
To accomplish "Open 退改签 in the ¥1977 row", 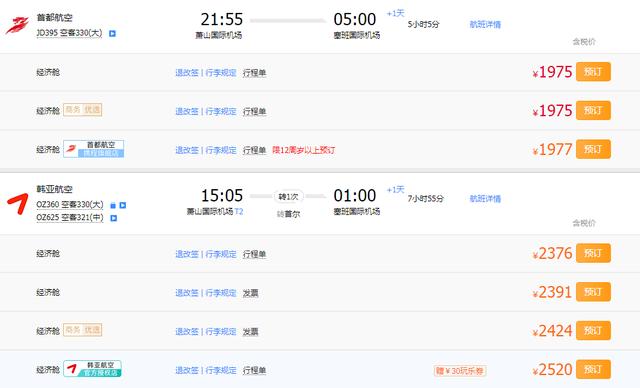I will [x=187, y=150].
